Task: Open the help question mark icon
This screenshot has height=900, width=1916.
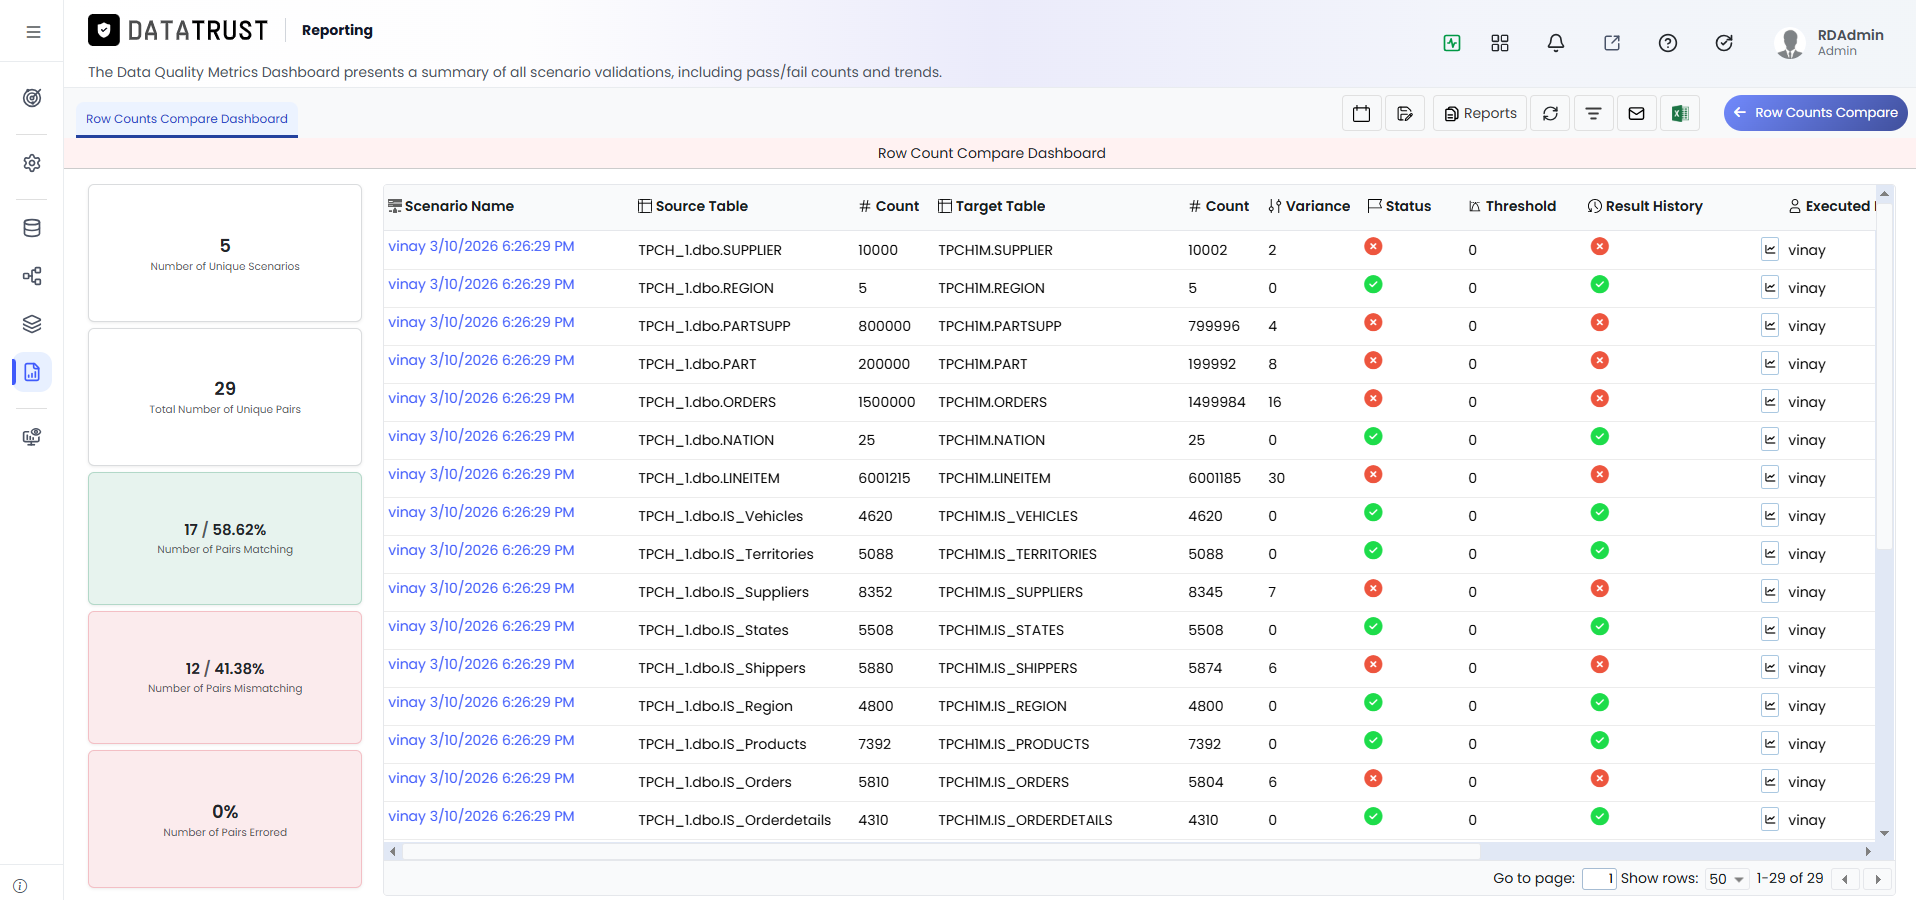Action: pyautogui.click(x=1667, y=43)
